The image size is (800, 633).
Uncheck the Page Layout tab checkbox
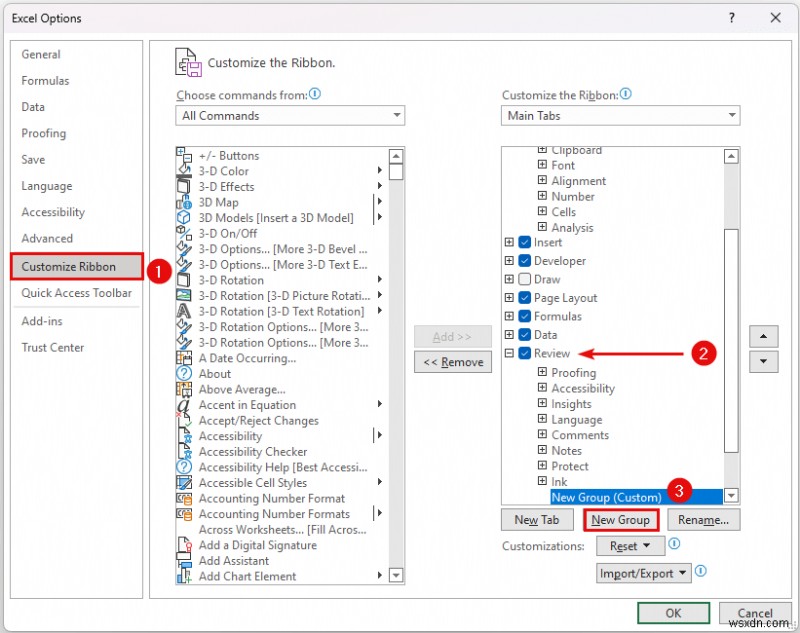(524, 297)
